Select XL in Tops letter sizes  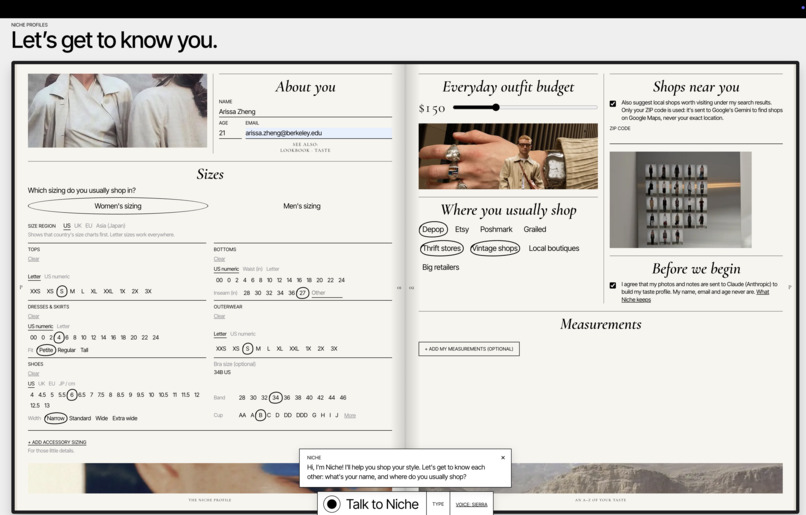tap(94, 291)
